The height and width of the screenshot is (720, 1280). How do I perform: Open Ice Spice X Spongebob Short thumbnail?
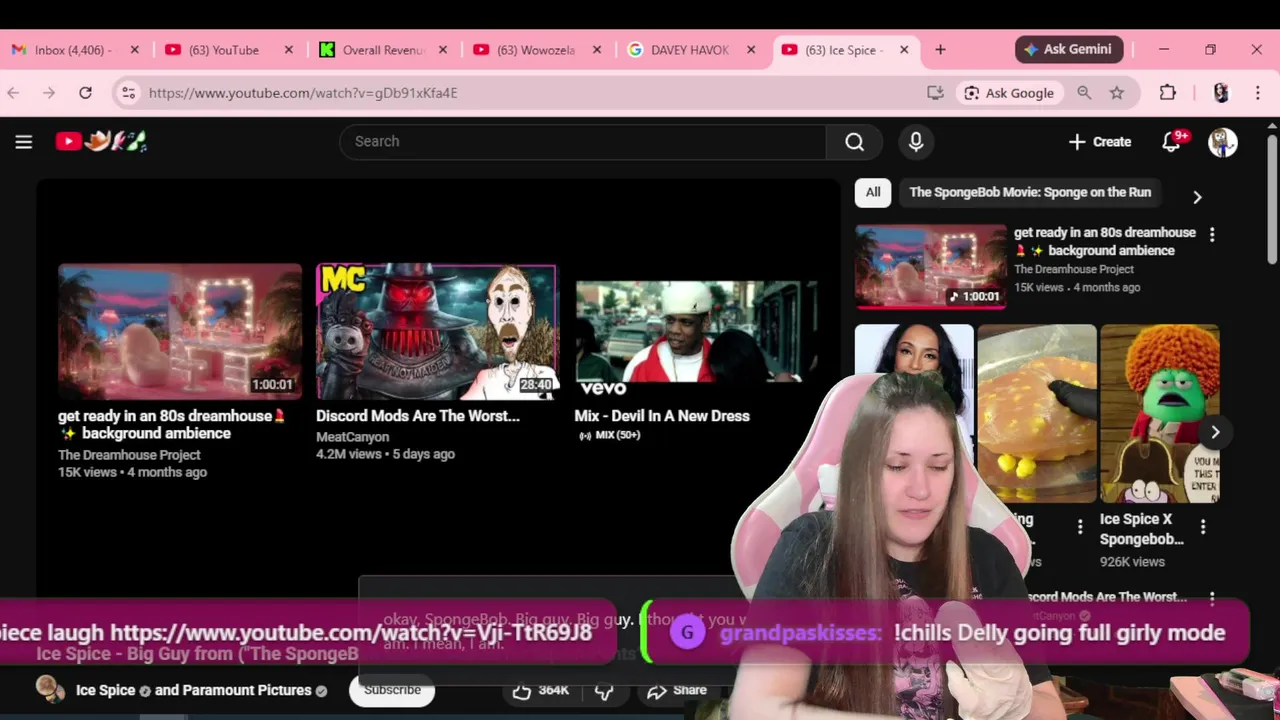coord(1160,413)
